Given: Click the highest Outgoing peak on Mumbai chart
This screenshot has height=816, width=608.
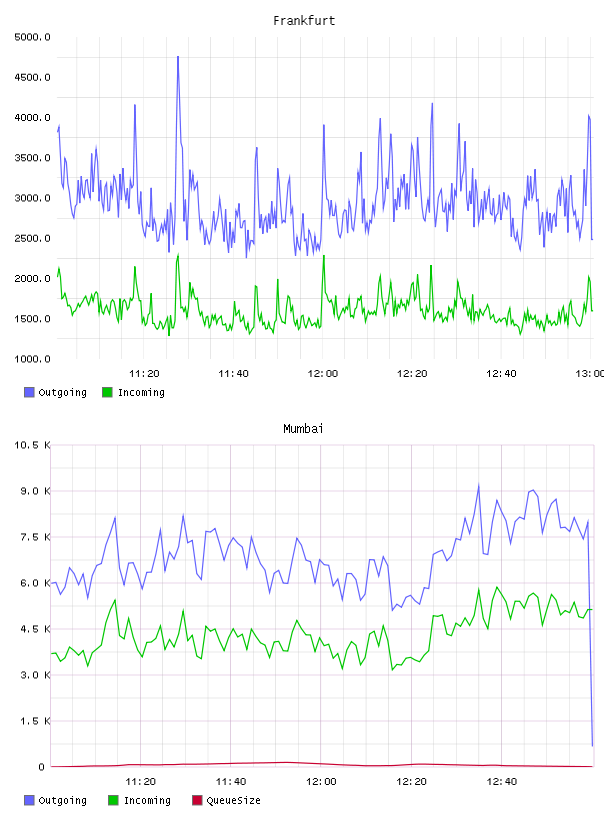Looking at the screenshot, I should pos(478,485).
